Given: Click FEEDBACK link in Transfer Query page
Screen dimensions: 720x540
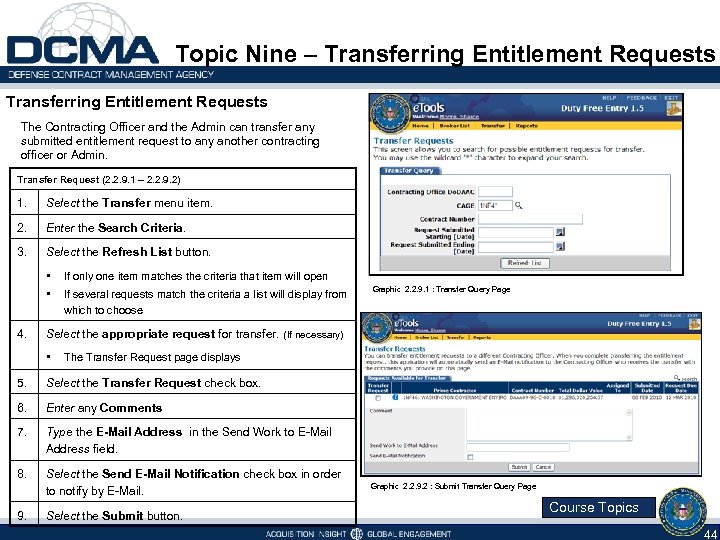Looking at the screenshot, I should tap(641, 98).
